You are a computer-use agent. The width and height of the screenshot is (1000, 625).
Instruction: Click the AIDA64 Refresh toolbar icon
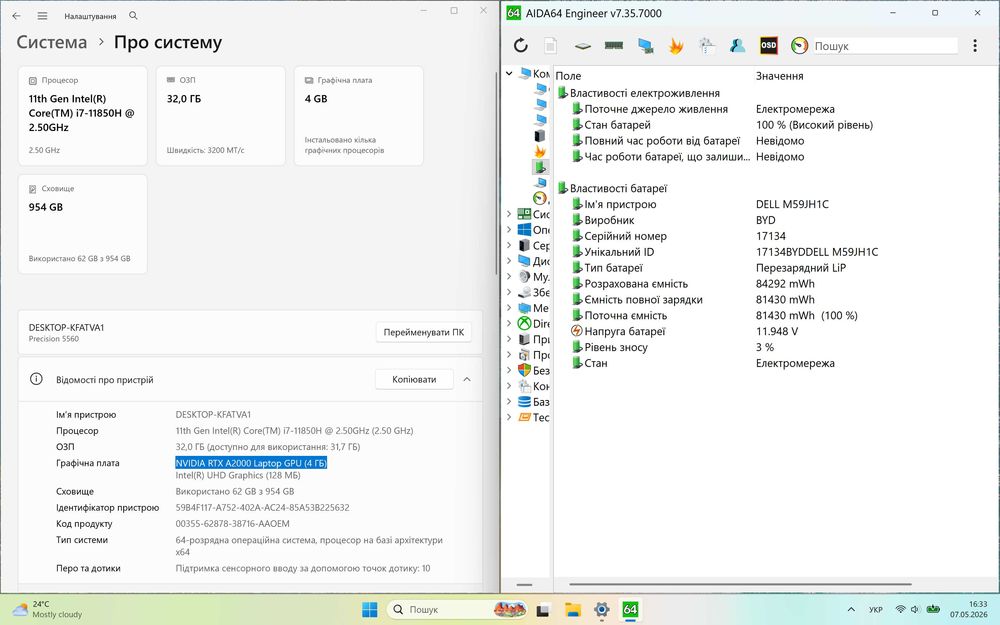(x=520, y=45)
